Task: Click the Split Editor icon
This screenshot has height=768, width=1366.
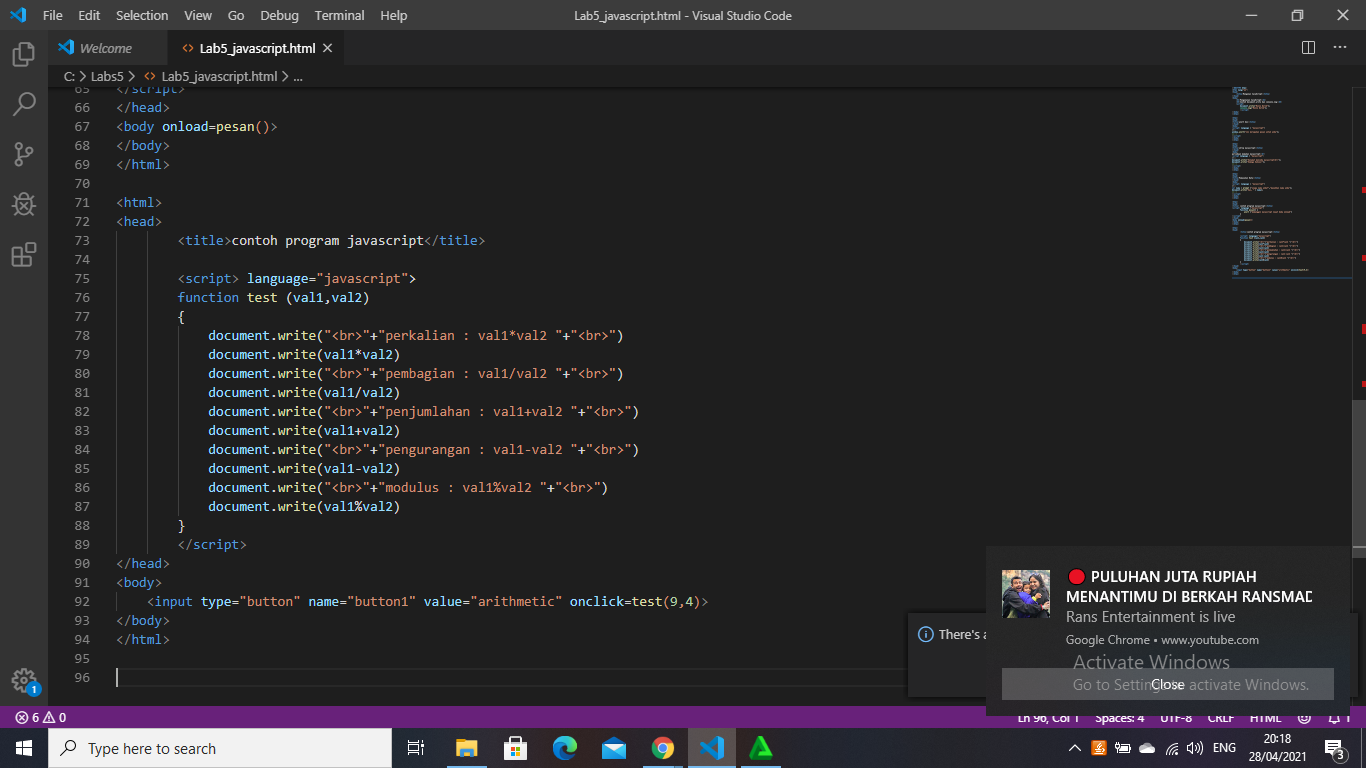Action: point(1307,47)
